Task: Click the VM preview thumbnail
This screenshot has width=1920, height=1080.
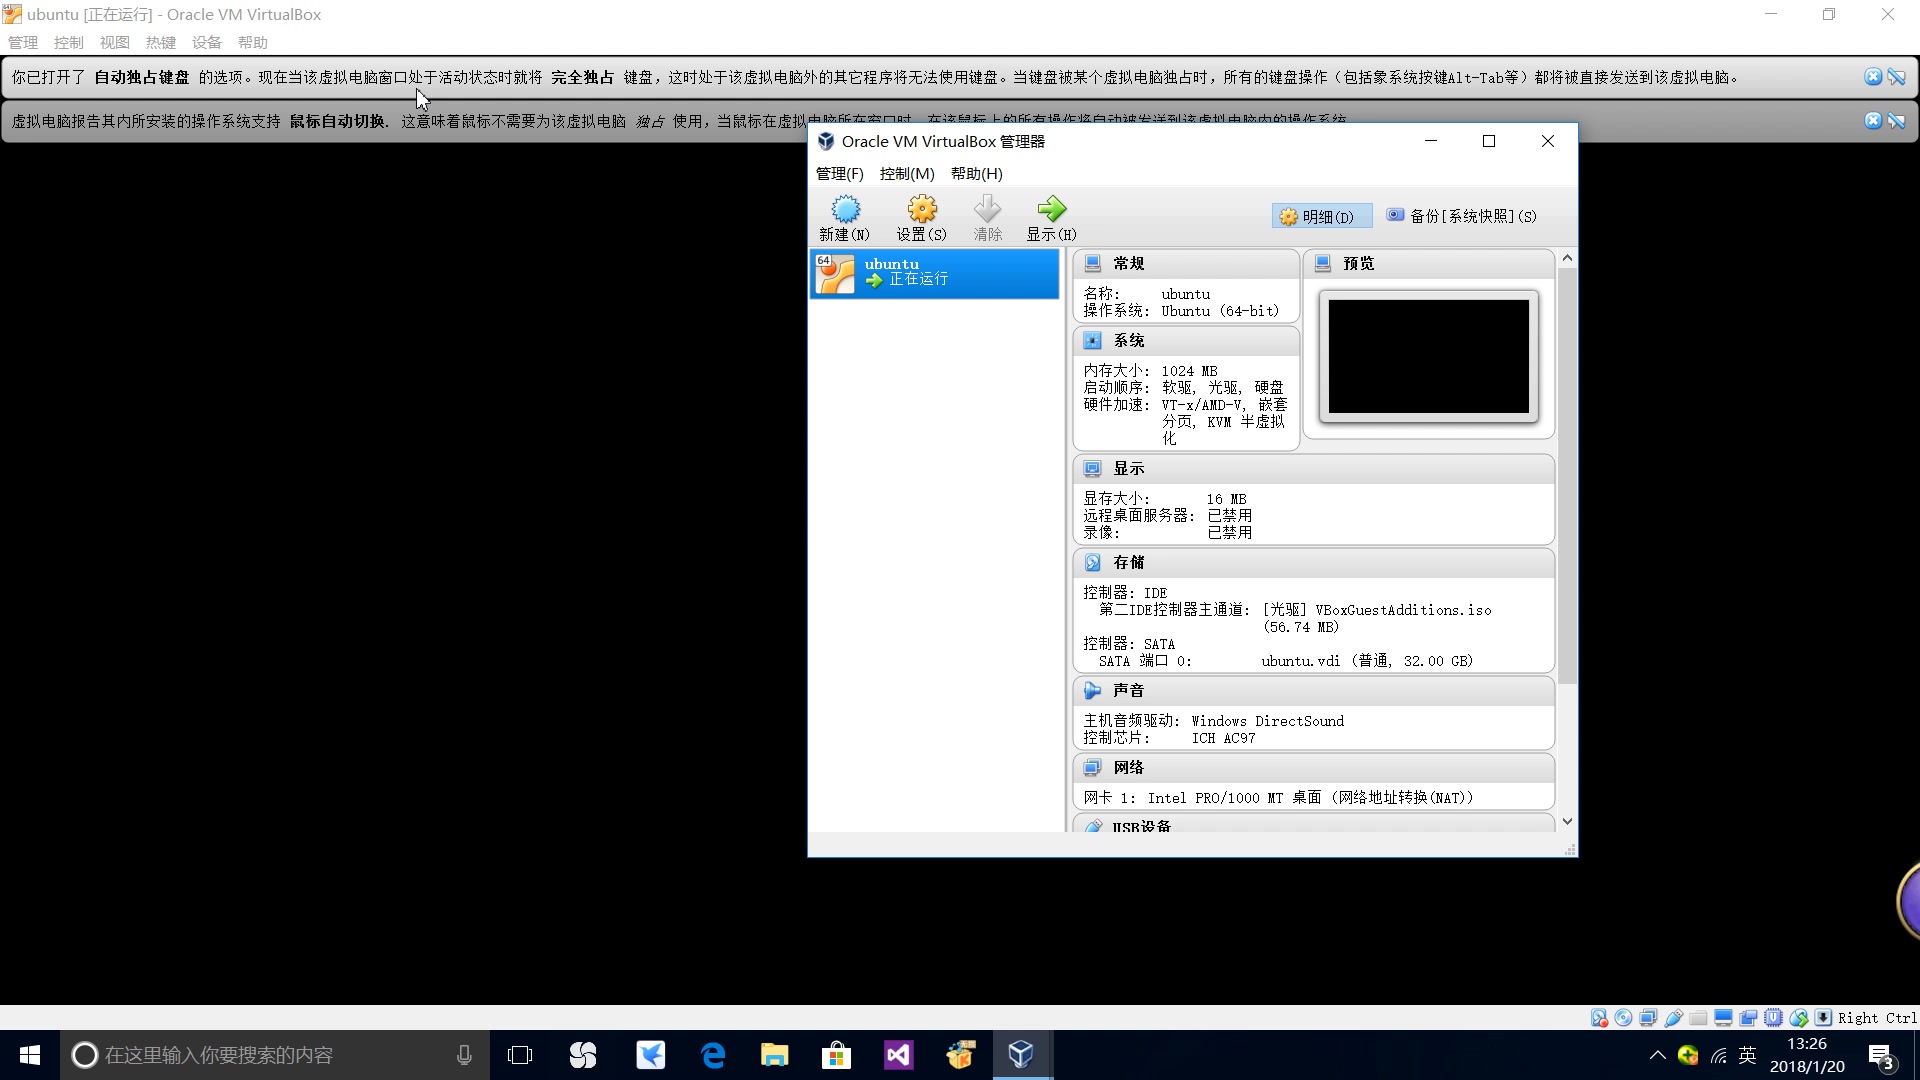Action: 1428,357
